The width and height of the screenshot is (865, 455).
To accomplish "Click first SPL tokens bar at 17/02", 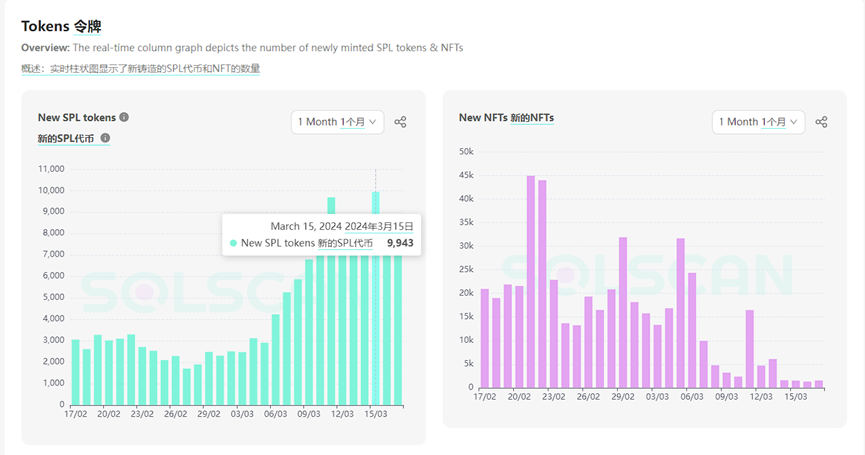I will [75, 371].
